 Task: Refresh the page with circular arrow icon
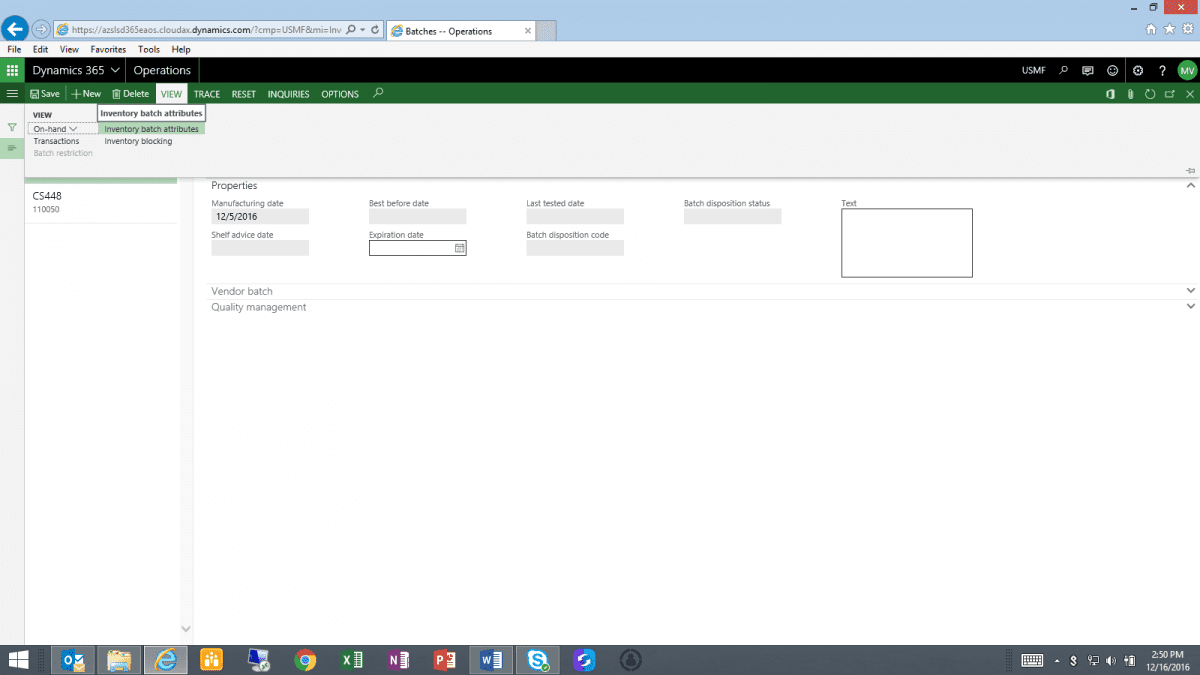tap(1150, 94)
